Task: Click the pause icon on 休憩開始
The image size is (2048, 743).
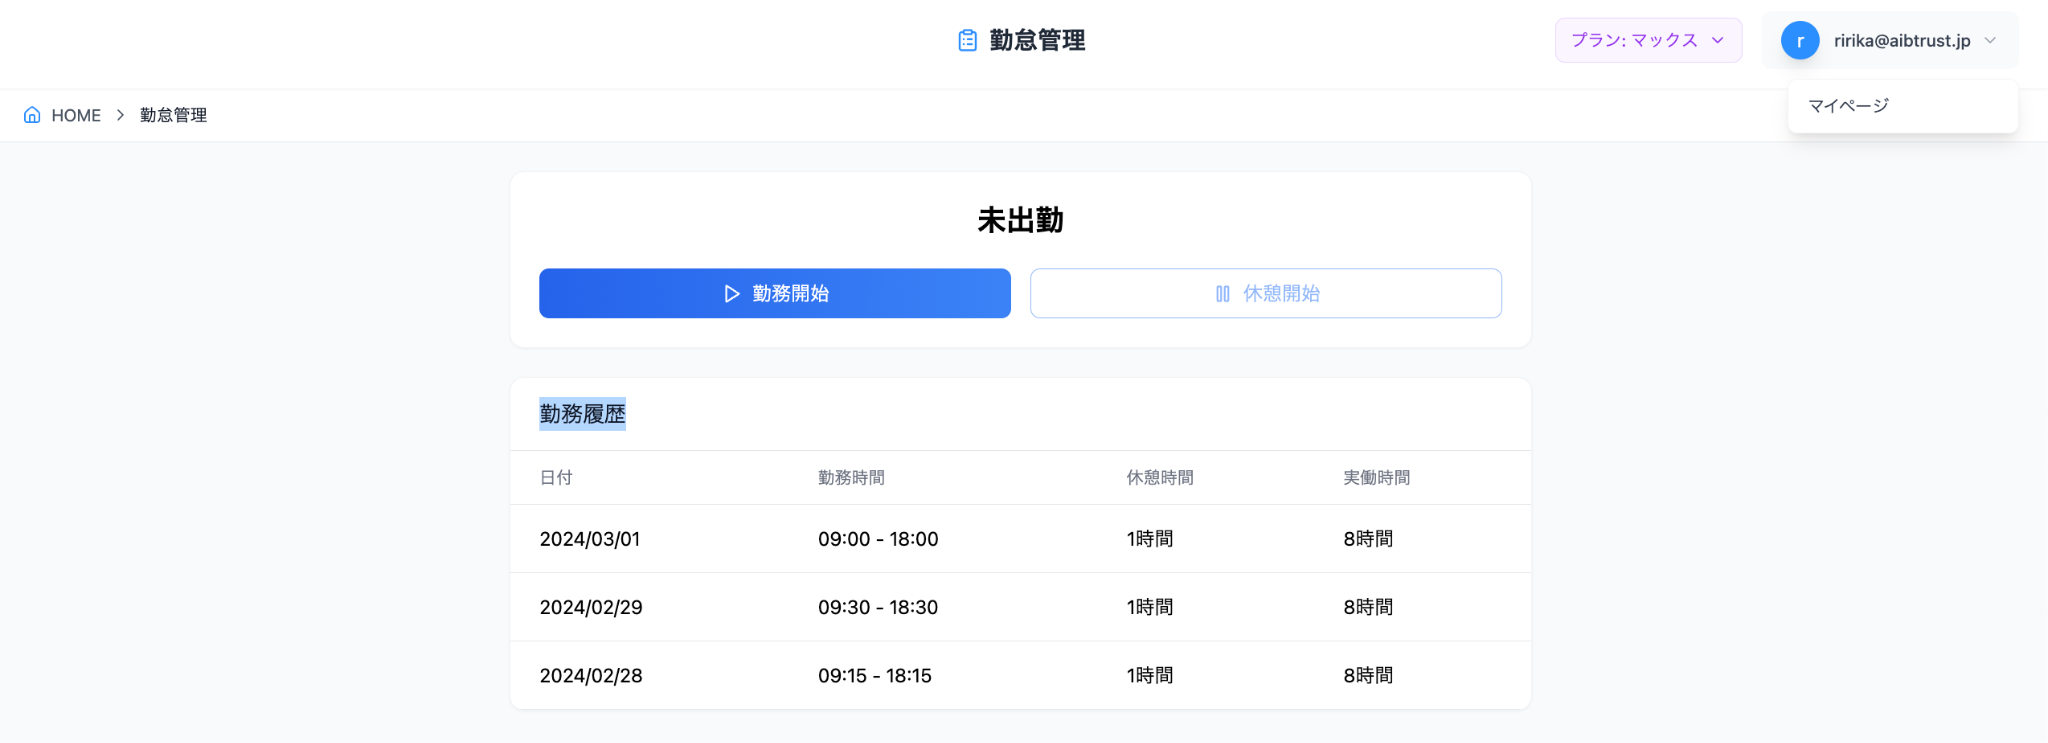Action: pyautogui.click(x=1222, y=294)
